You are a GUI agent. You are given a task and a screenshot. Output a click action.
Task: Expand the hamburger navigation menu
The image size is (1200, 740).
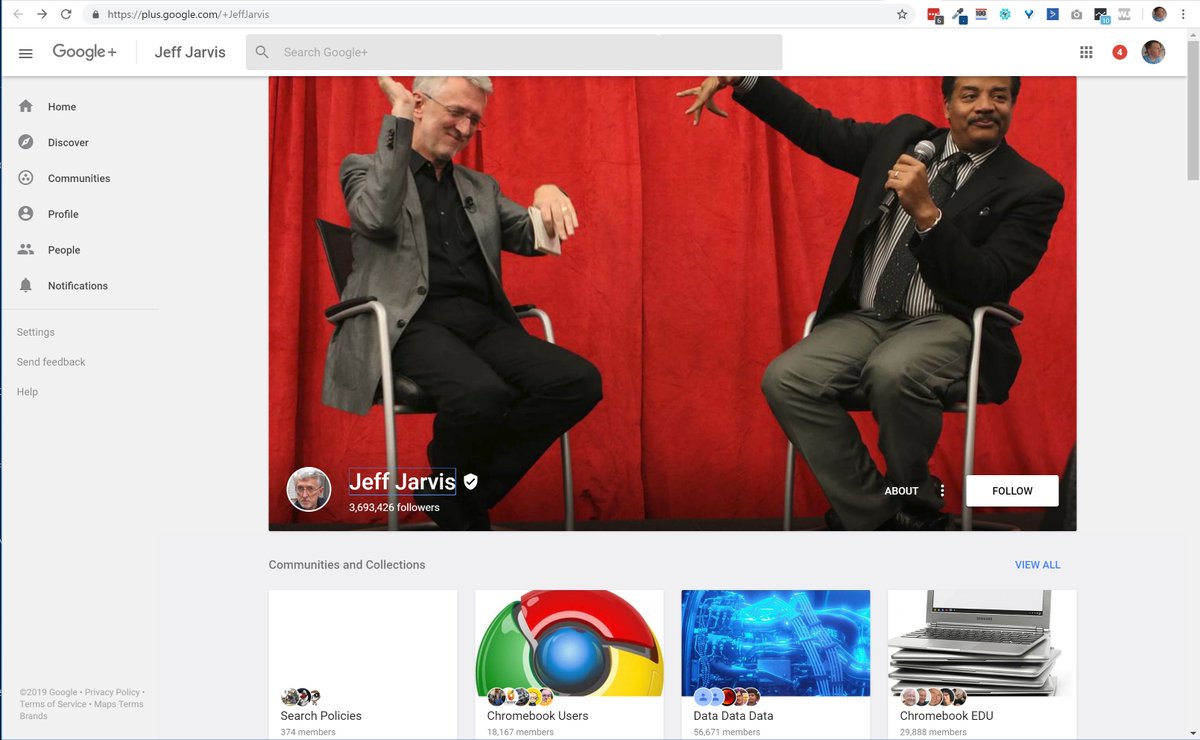point(26,52)
